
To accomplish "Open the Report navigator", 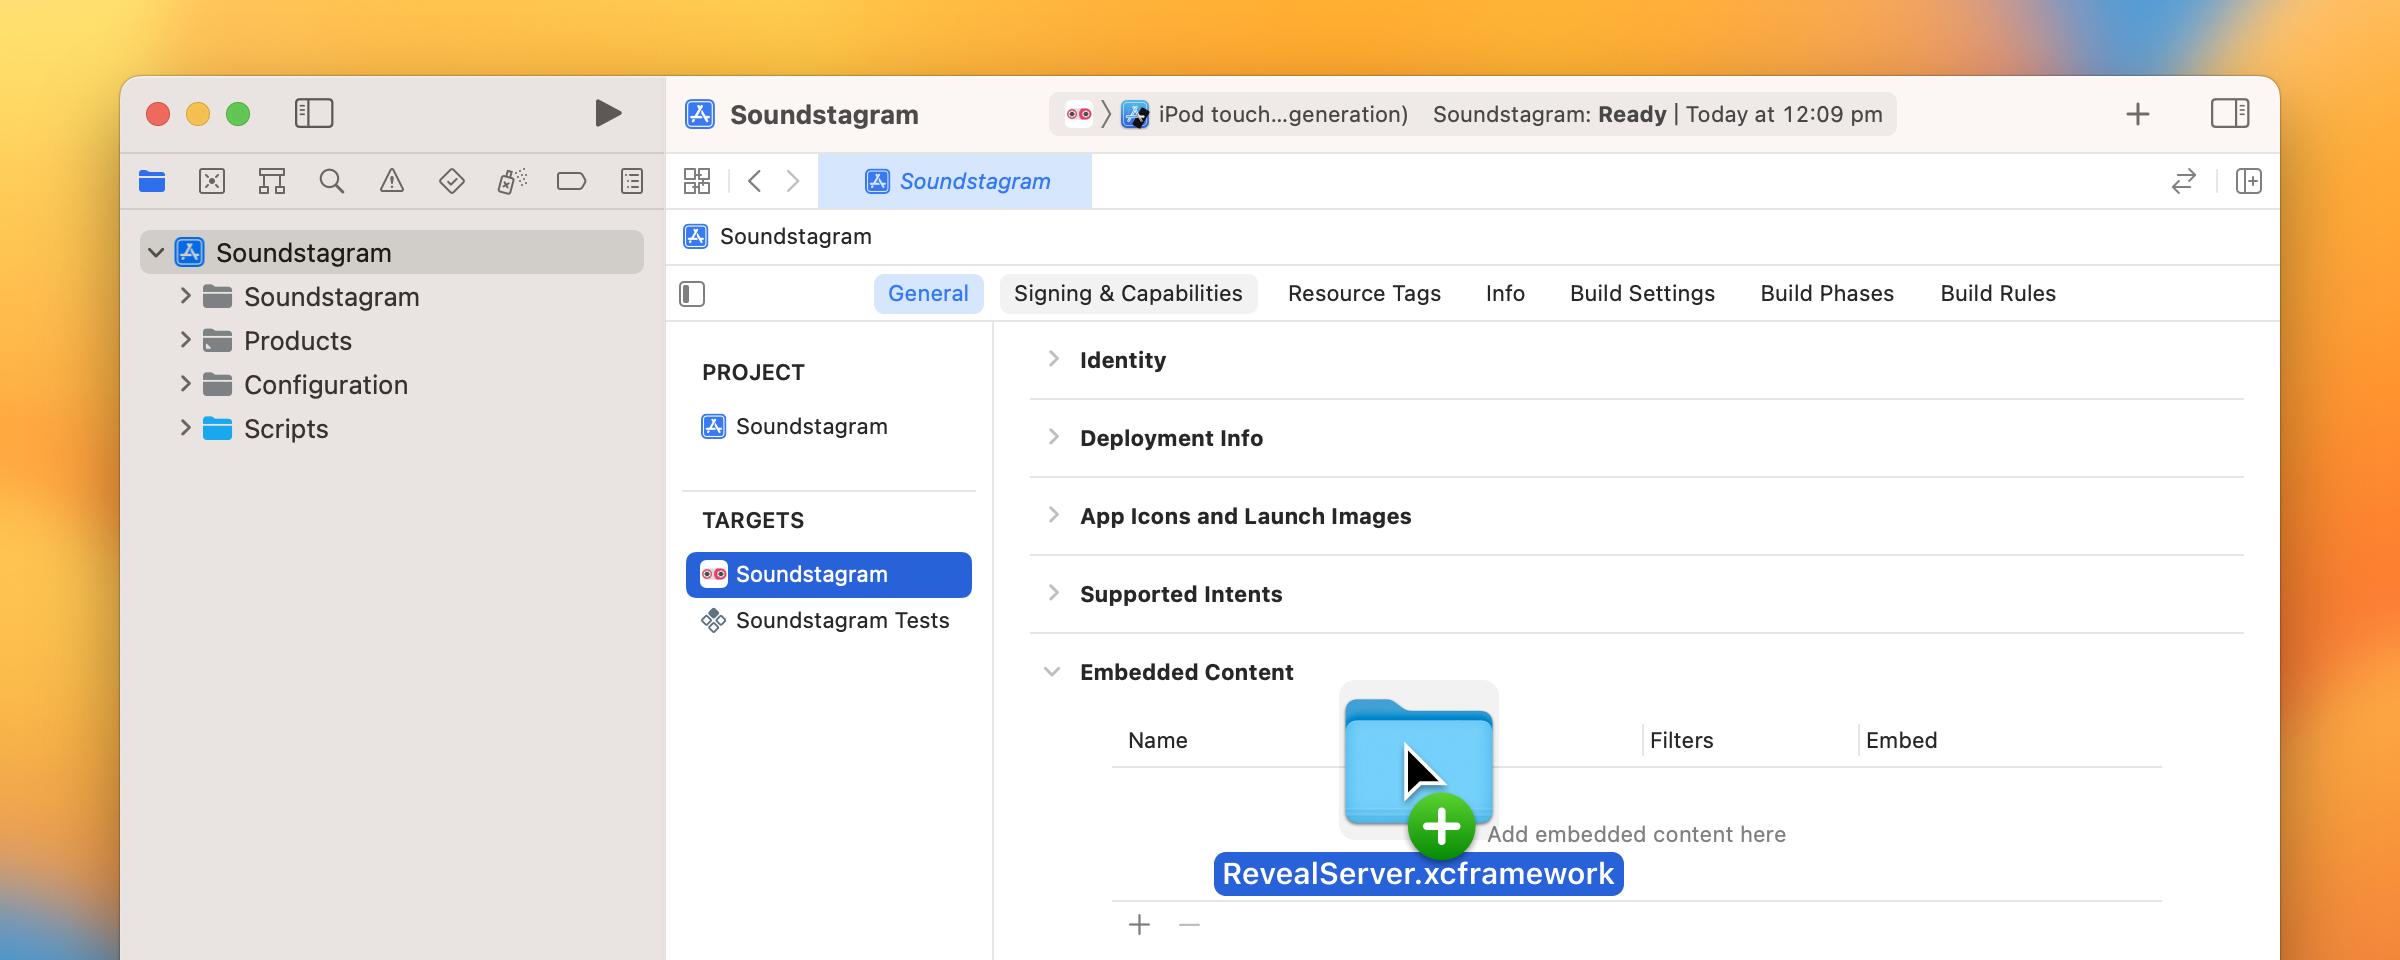I will pyautogui.click(x=632, y=181).
